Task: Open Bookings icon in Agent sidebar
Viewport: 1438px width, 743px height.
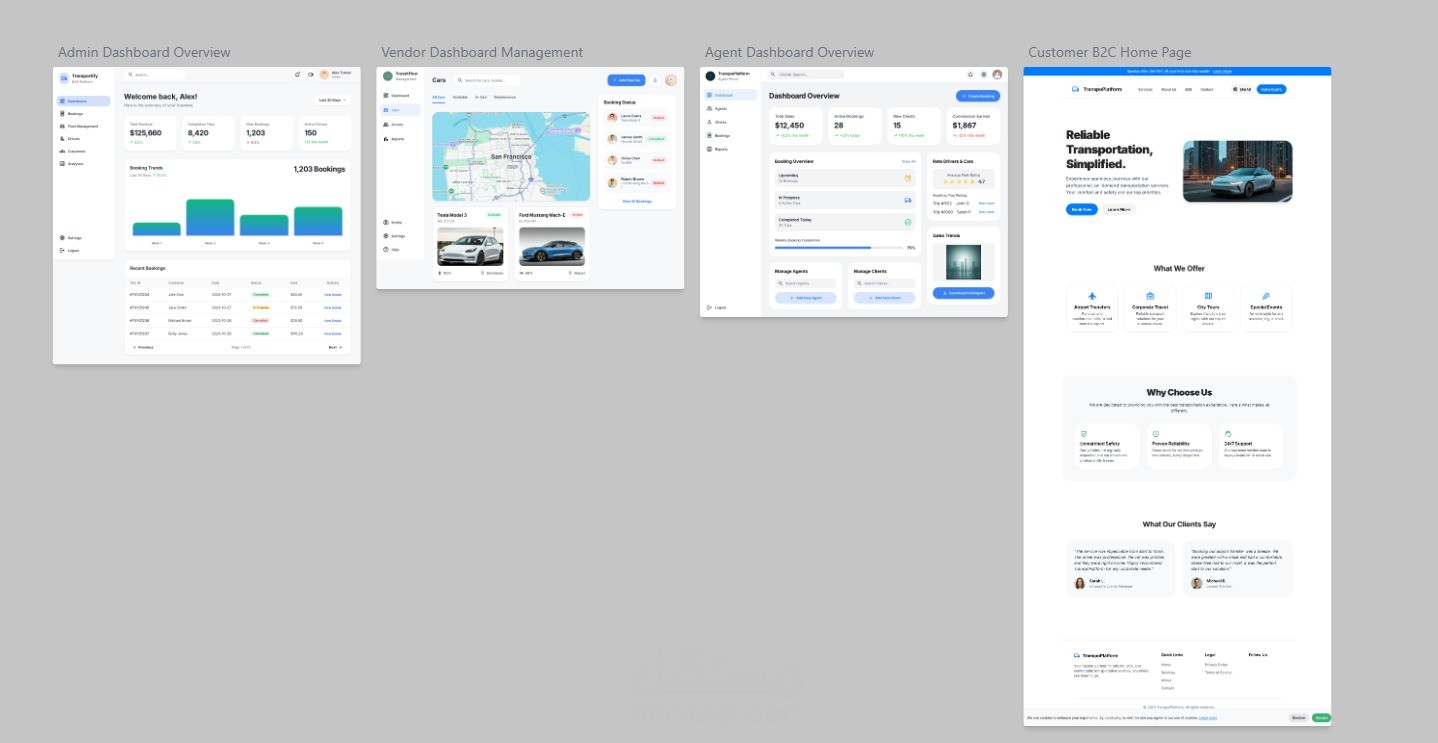Action: [x=709, y=135]
